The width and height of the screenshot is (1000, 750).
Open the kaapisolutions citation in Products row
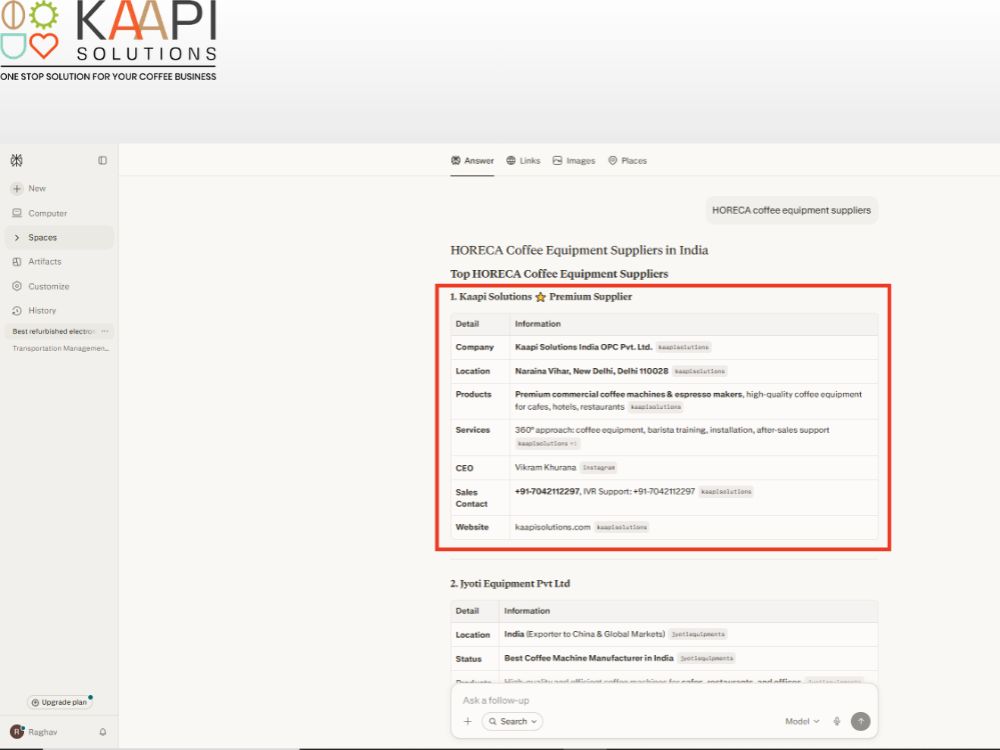coord(656,407)
